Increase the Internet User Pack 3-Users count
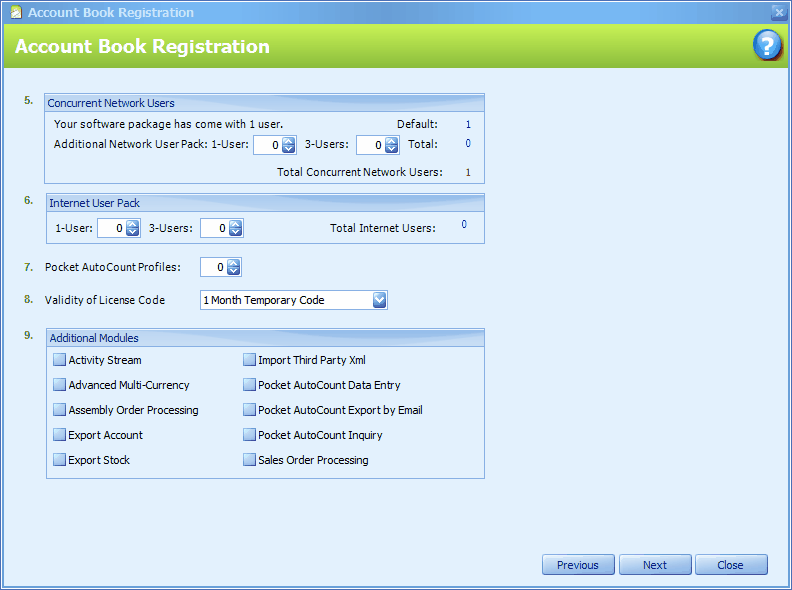This screenshot has height=590, width=792. (x=235, y=224)
